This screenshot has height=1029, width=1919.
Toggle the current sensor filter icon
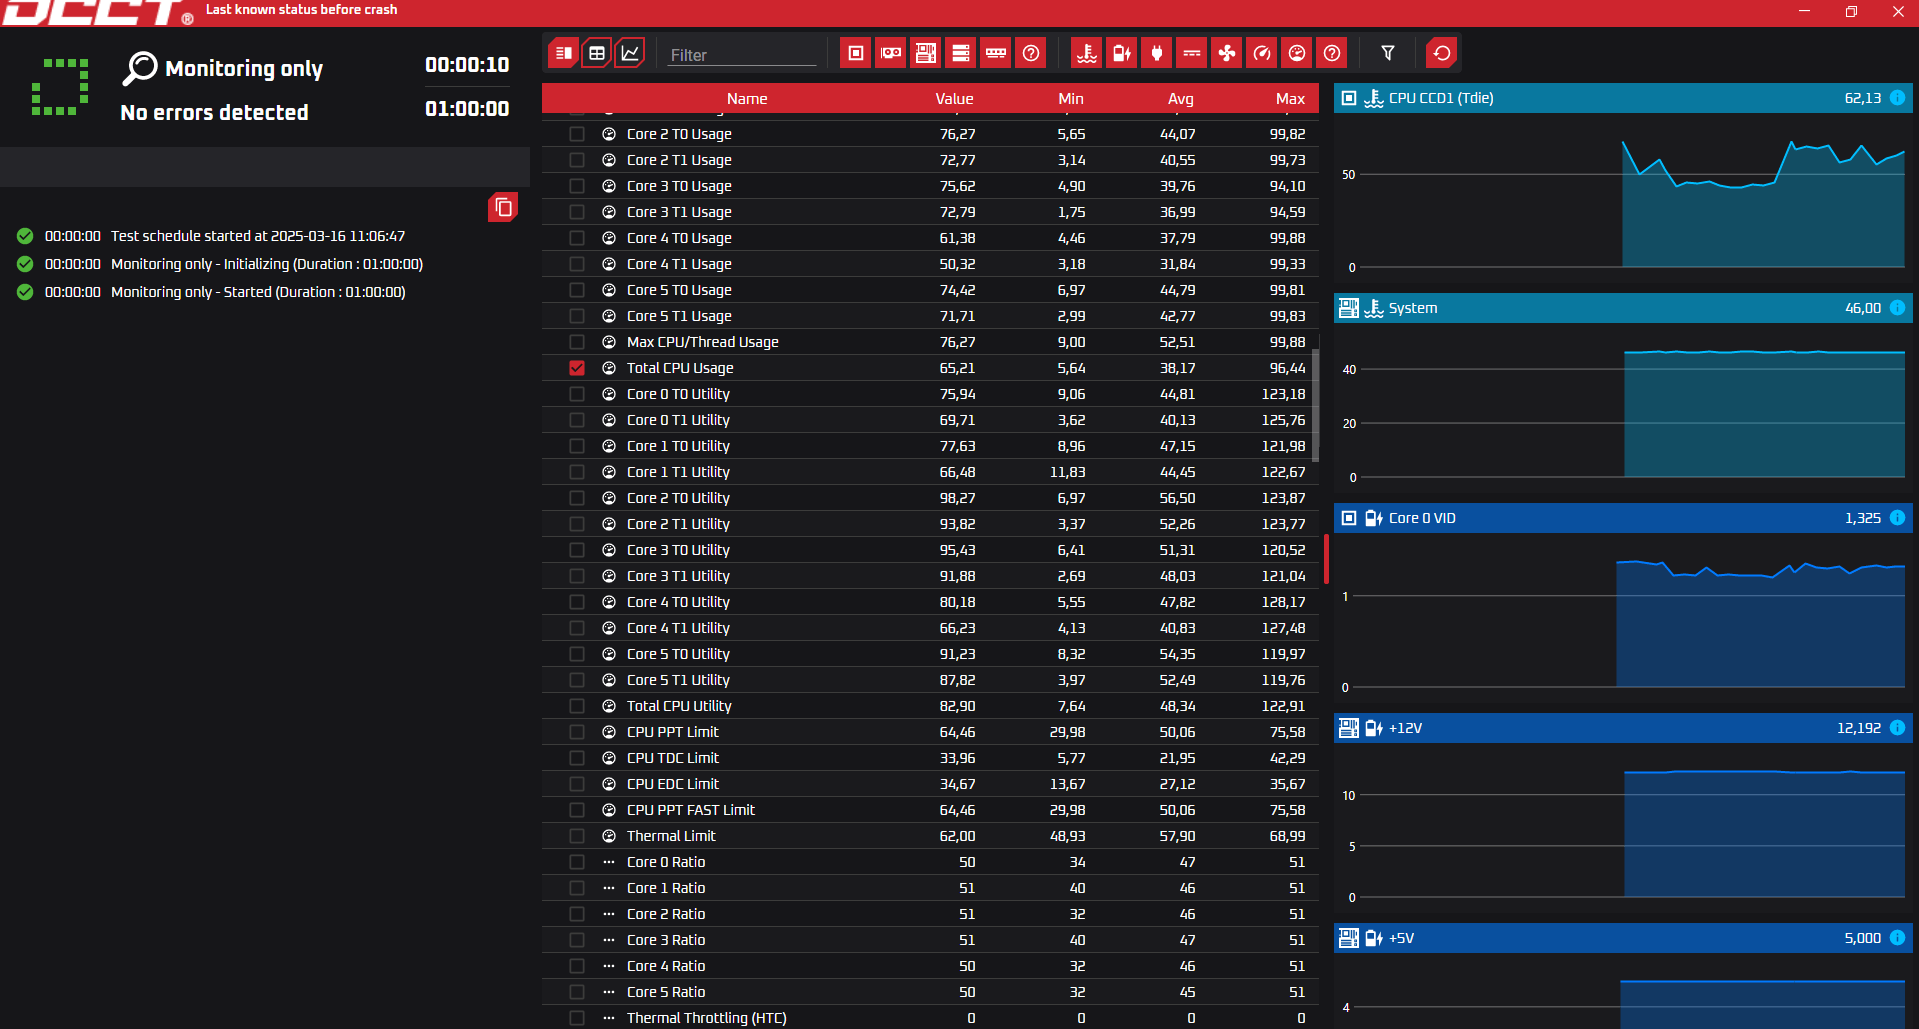point(1192,53)
